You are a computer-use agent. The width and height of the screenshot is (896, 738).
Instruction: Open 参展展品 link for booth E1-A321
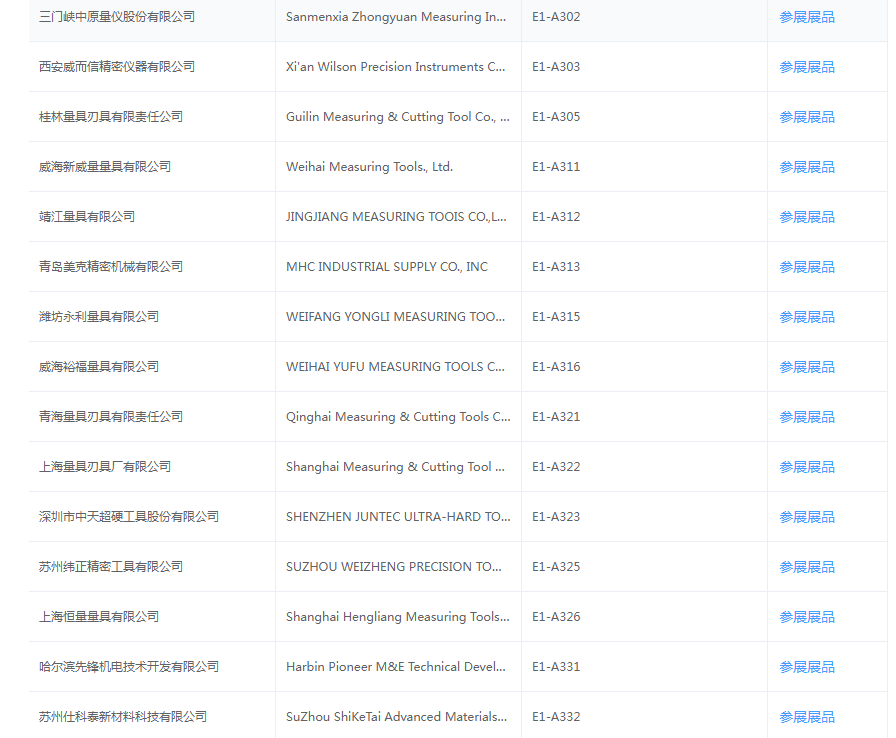tap(807, 417)
